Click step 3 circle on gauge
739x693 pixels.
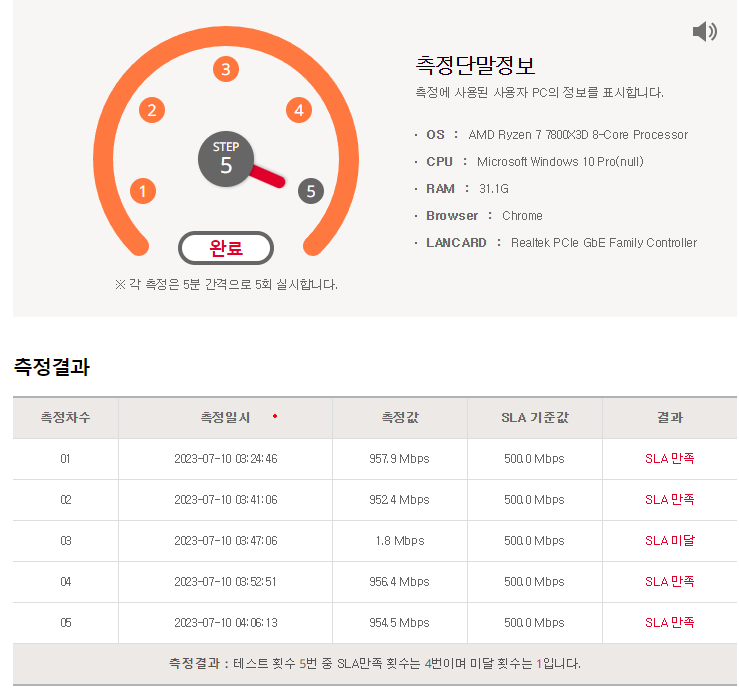pyautogui.click(x=226, y=69)
